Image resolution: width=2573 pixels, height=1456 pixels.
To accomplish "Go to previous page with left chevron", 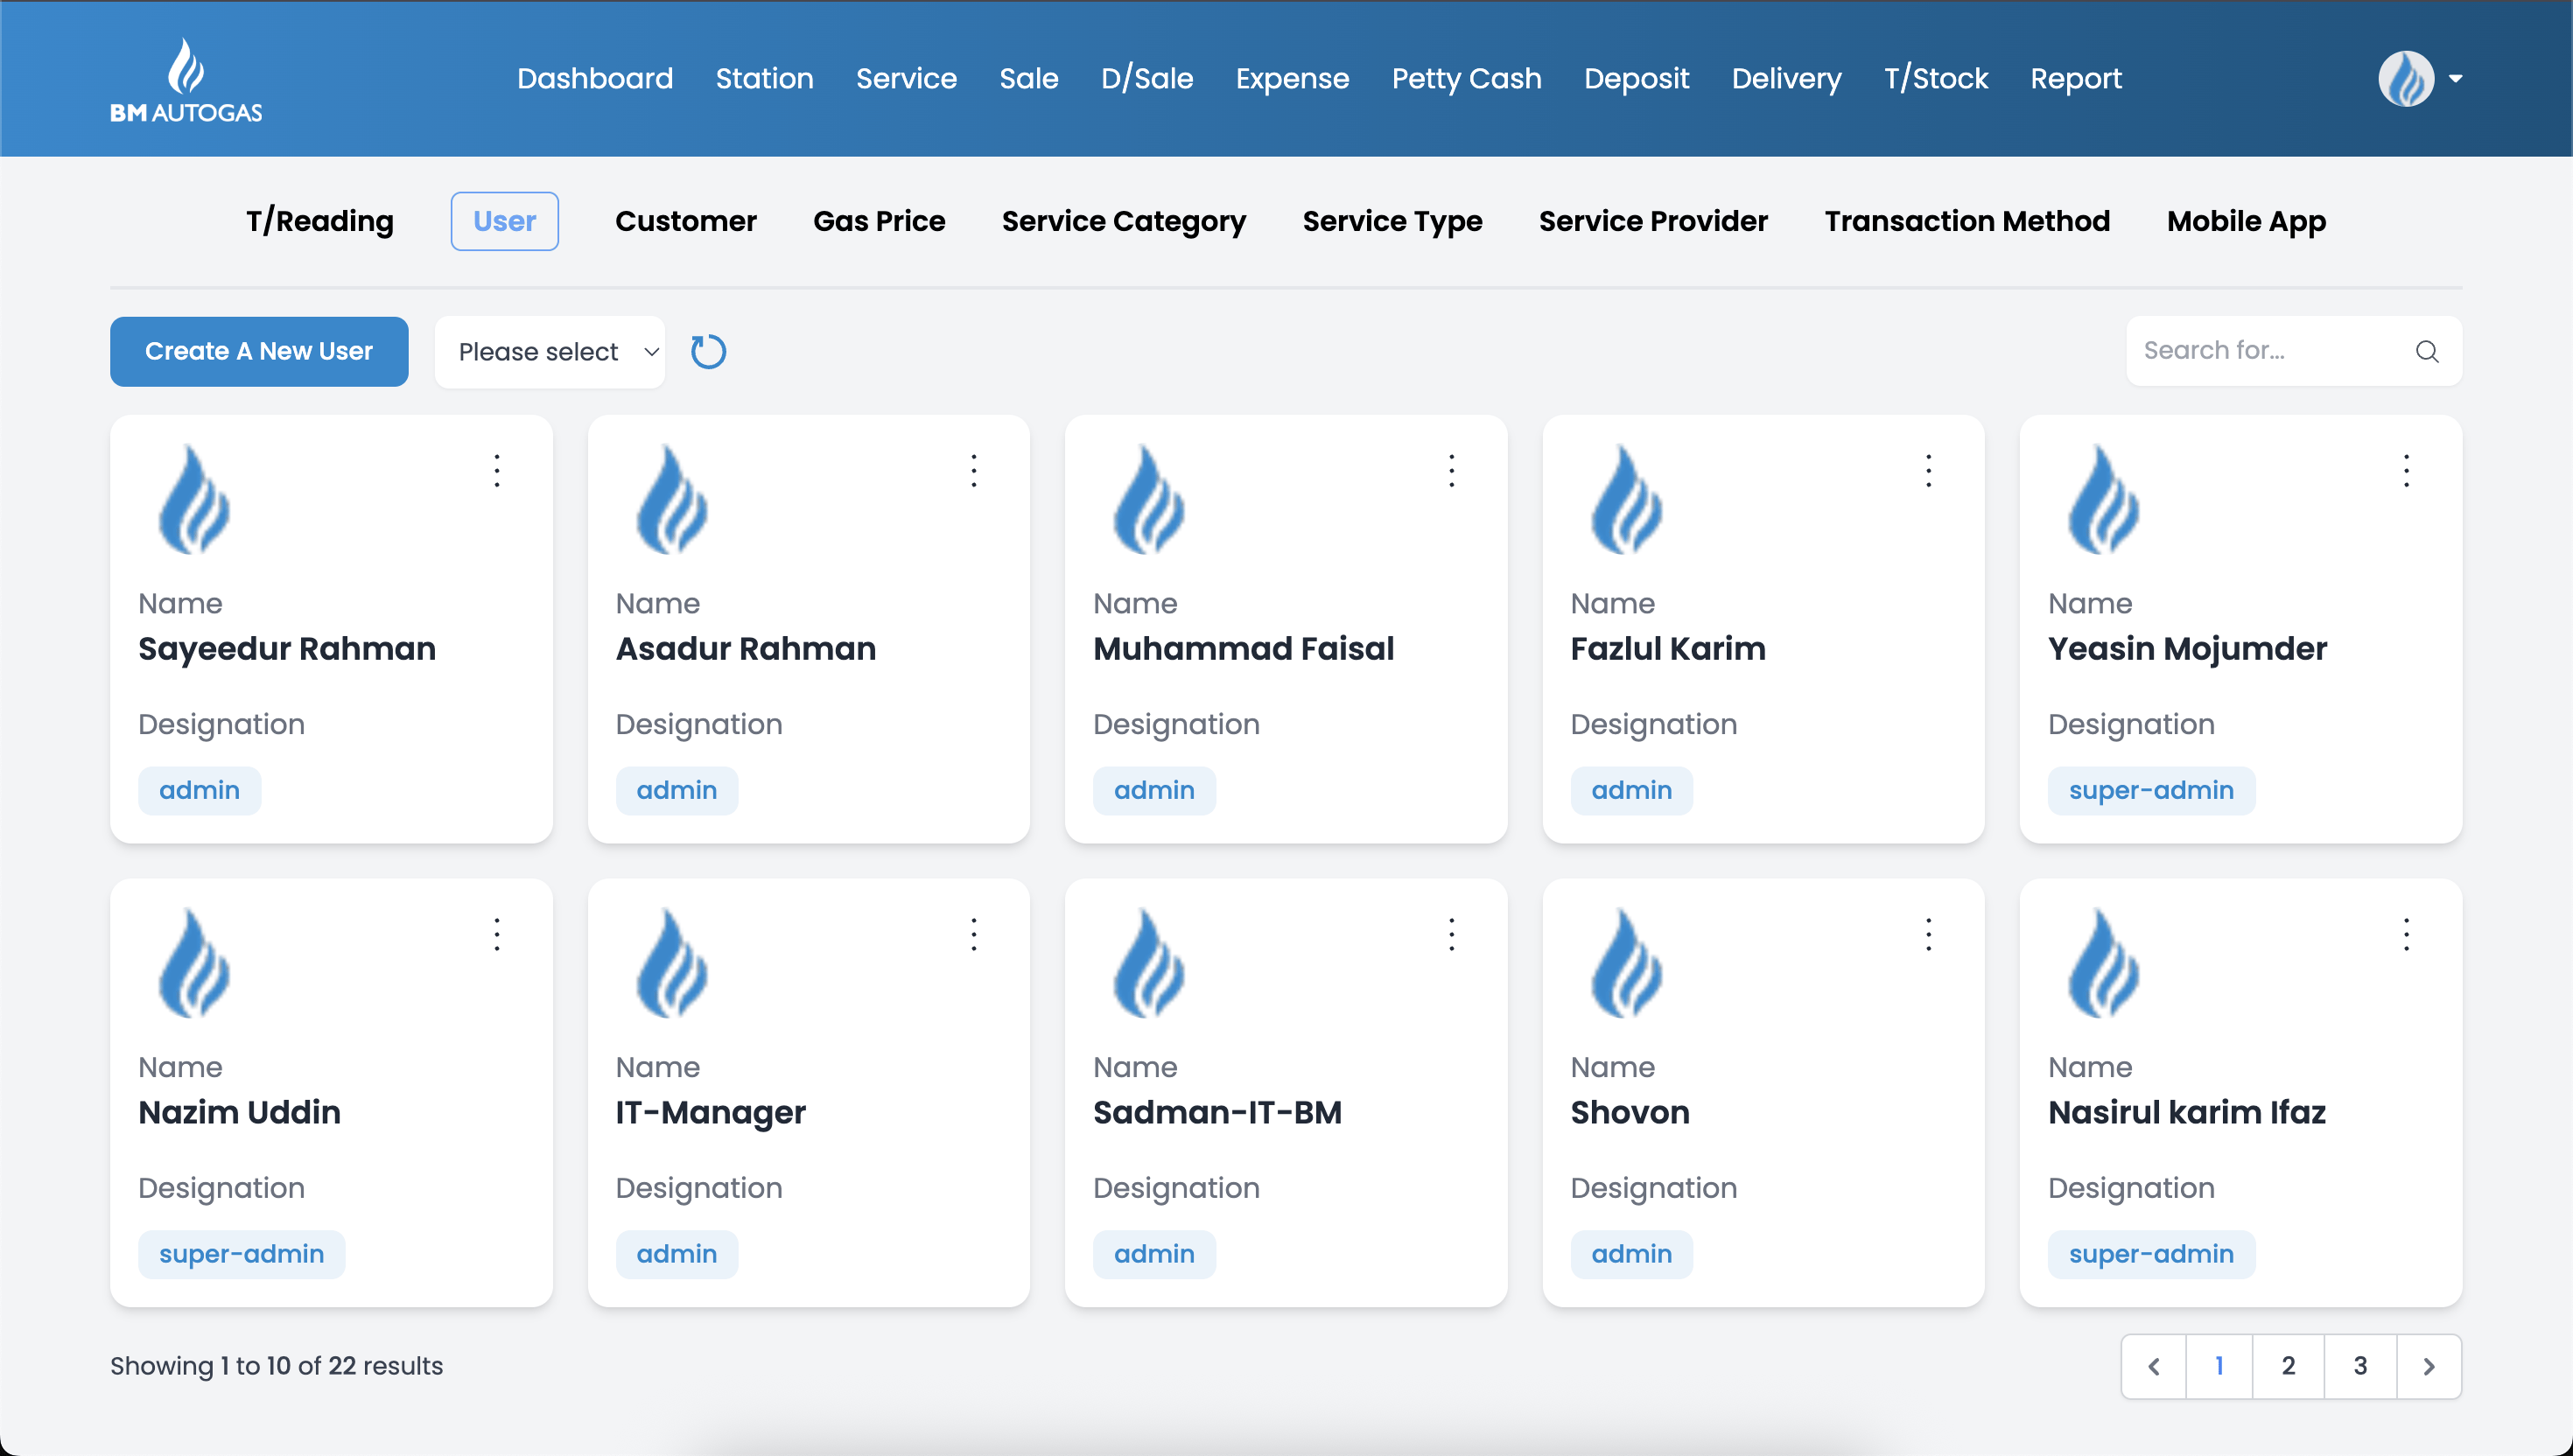I will [x=2154, y=1366].
